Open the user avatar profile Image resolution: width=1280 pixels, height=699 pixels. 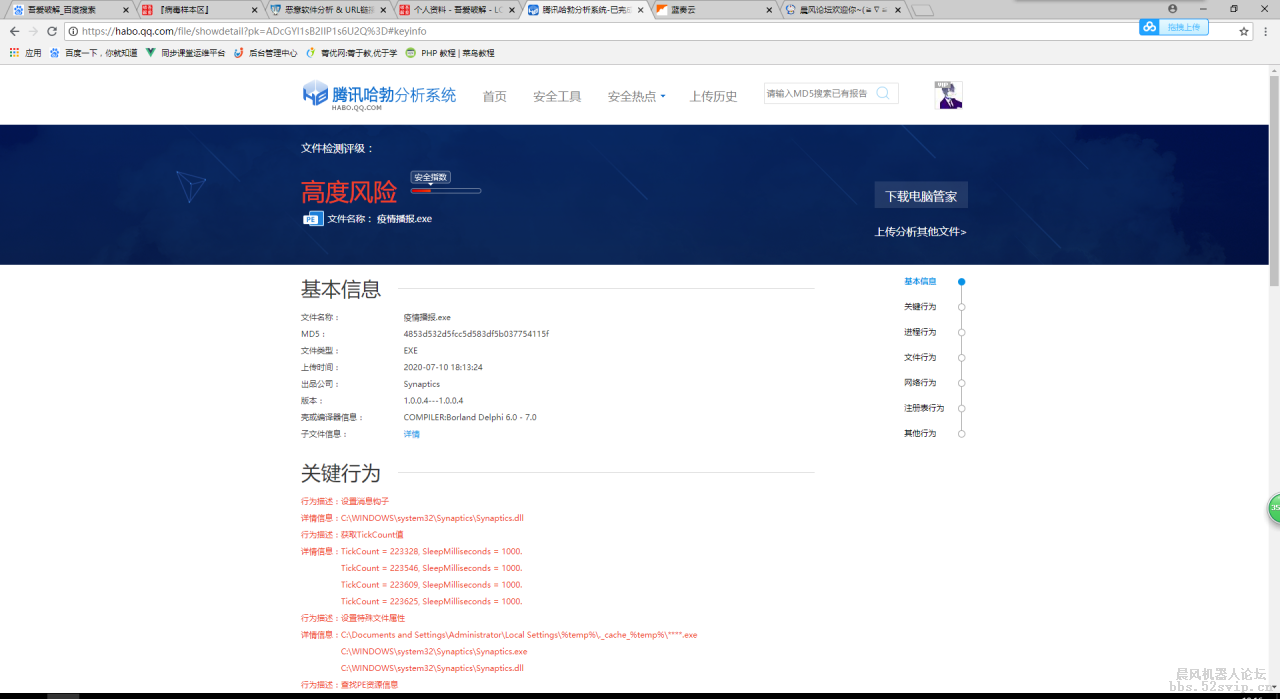(948, 95)
